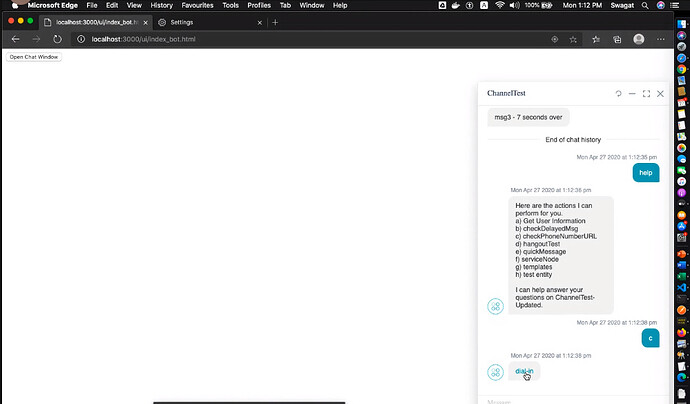
Task: Click the chat reset/refresh icon
Action: (618, 94)
